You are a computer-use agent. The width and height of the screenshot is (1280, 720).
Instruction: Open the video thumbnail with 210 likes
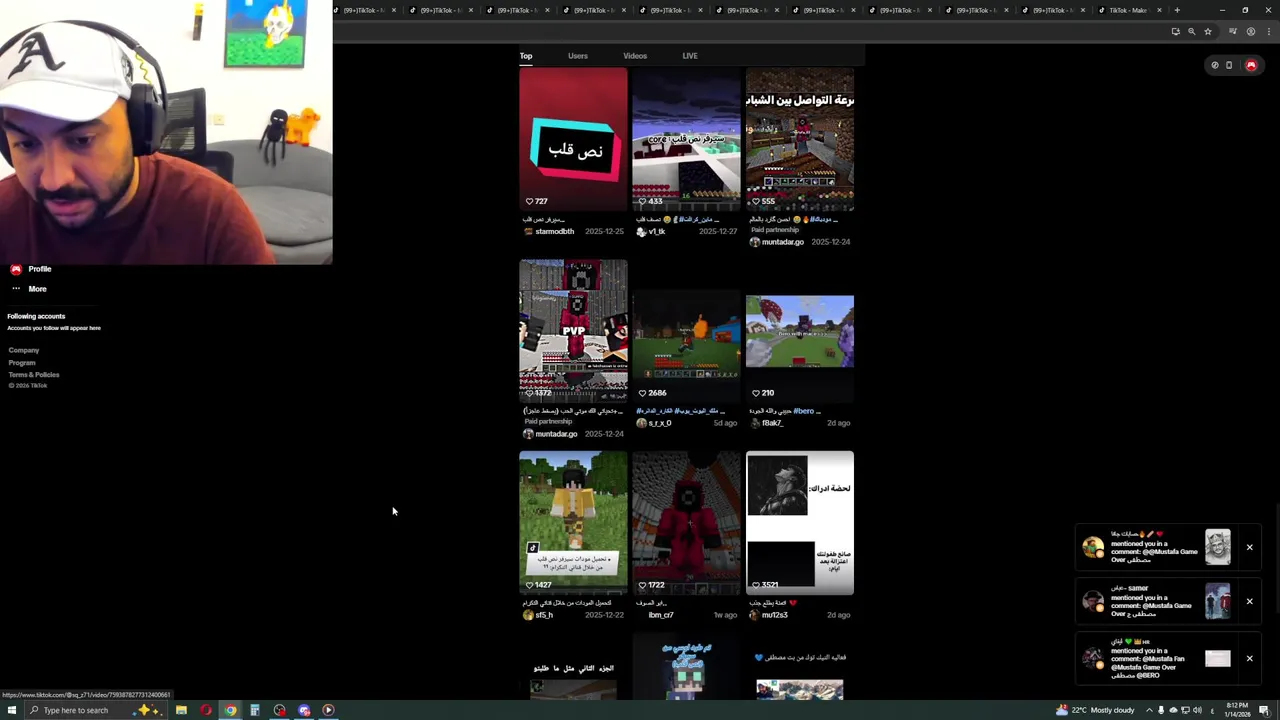point(800,331)
